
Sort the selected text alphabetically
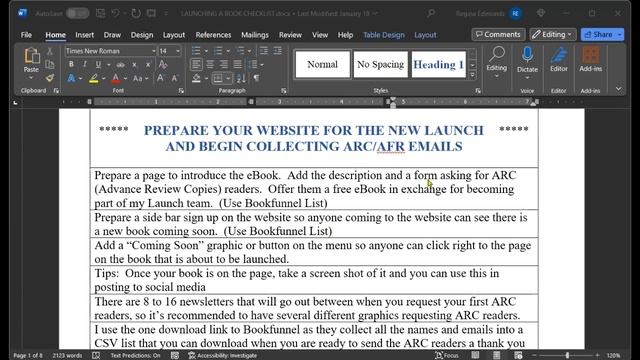241,78
